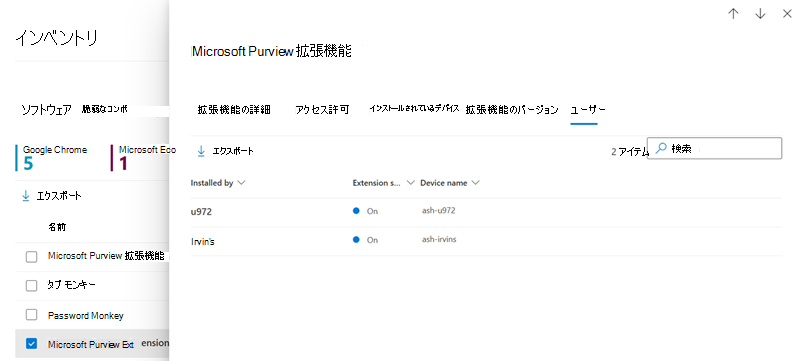This screenshot has width=800, height=361.
Task: Click エクスポート in the inventory list
Action: click(59, 196)
